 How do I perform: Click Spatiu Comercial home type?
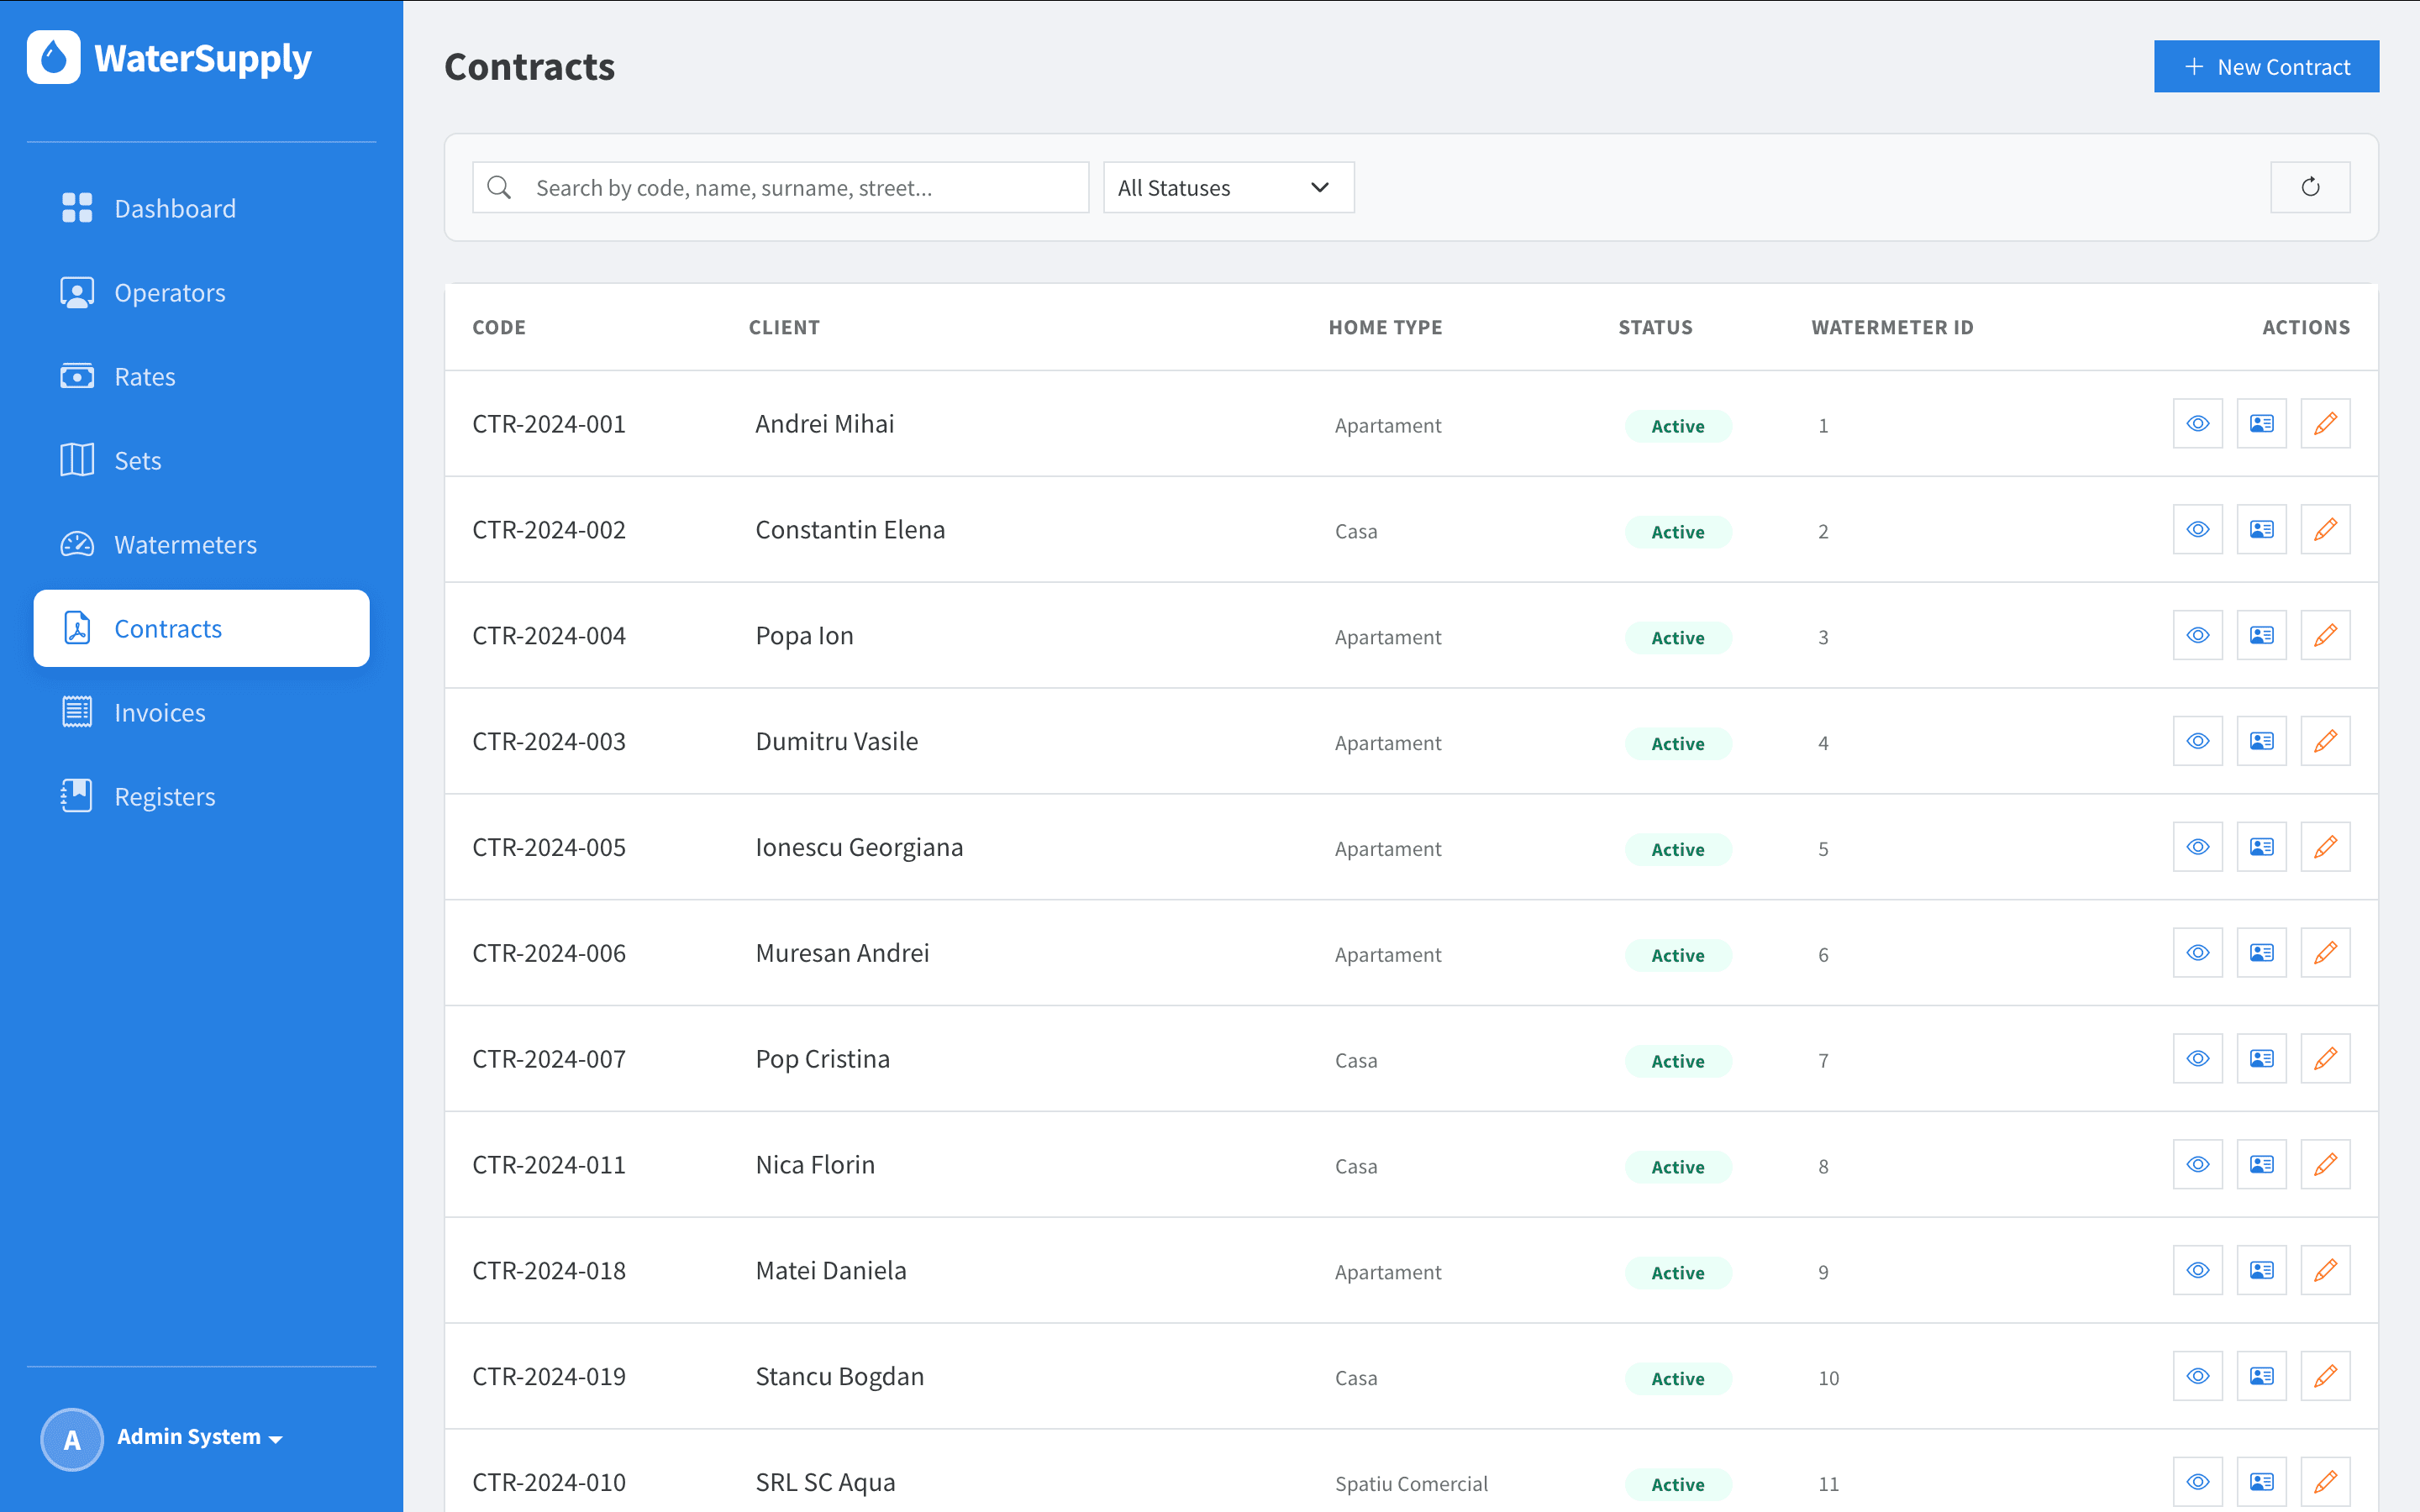click(x=1411, y=1484)
